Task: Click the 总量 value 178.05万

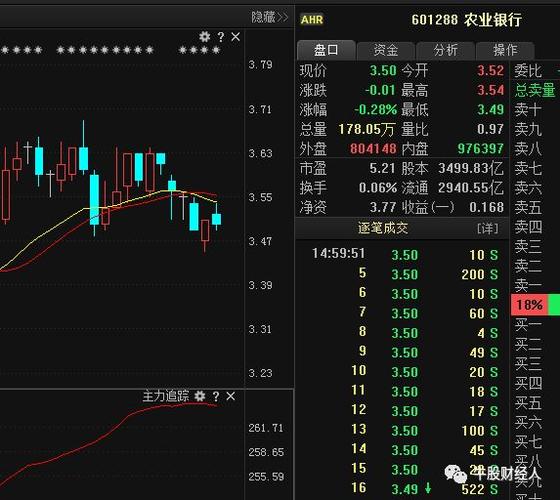Action: [366, 129]
